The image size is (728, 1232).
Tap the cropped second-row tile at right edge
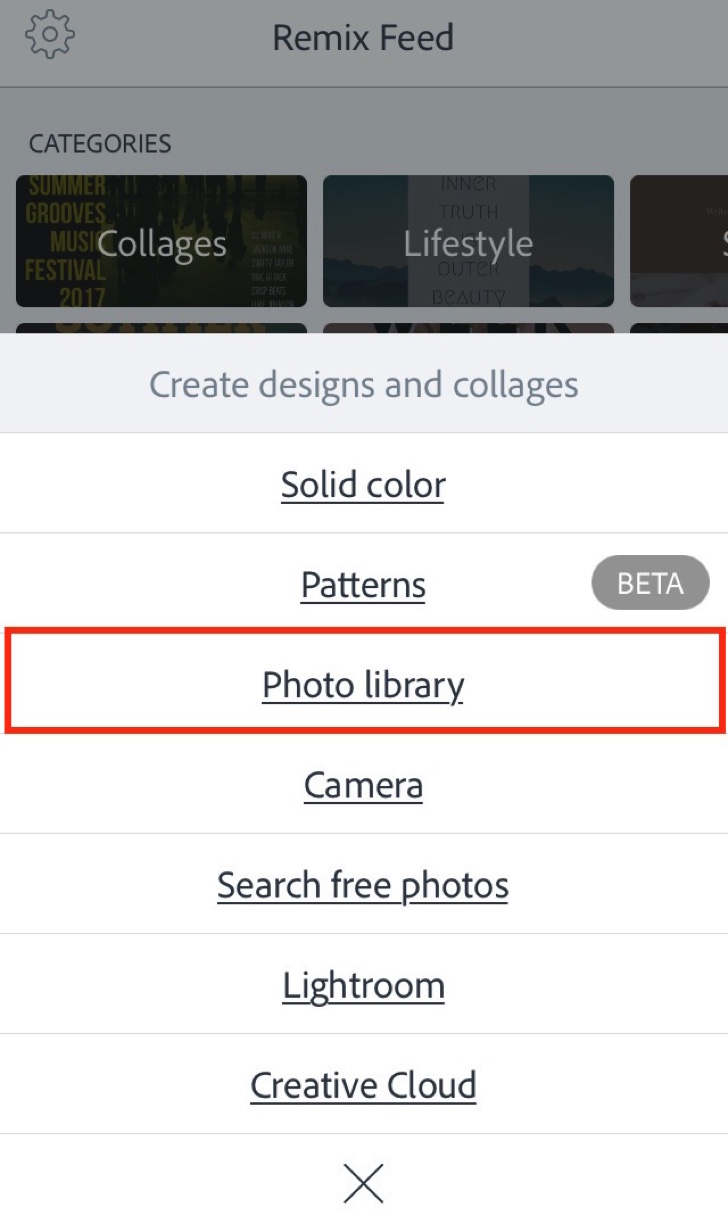click(680, 327)
